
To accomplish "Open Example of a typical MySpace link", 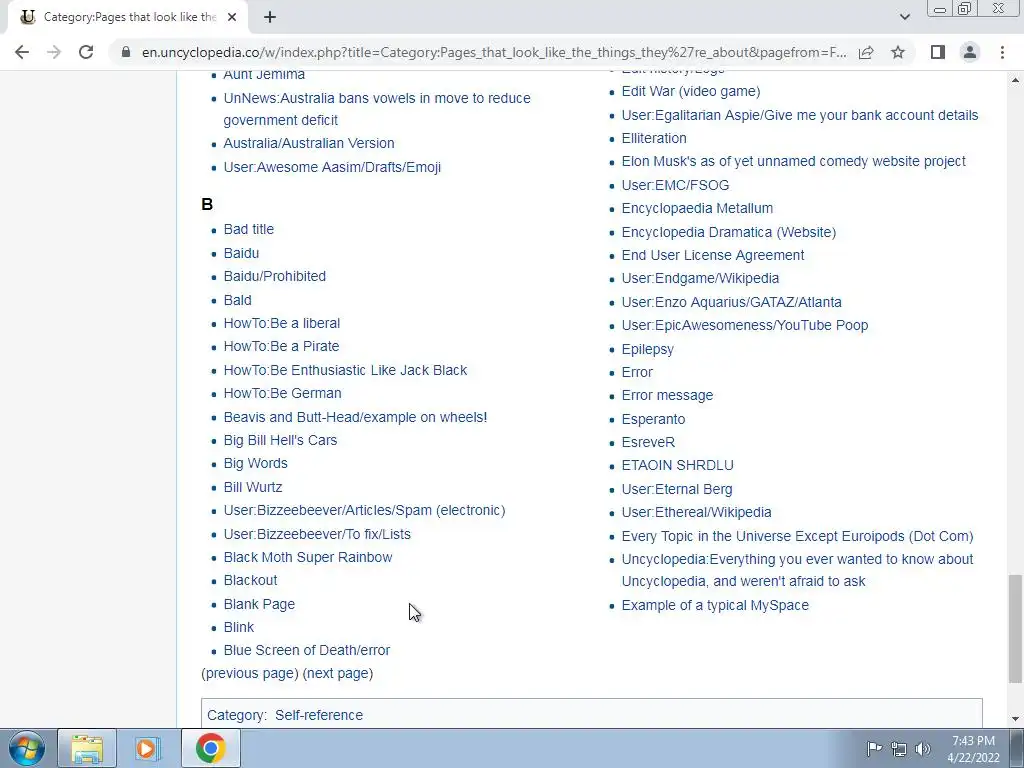I will (x=714, y=605).
